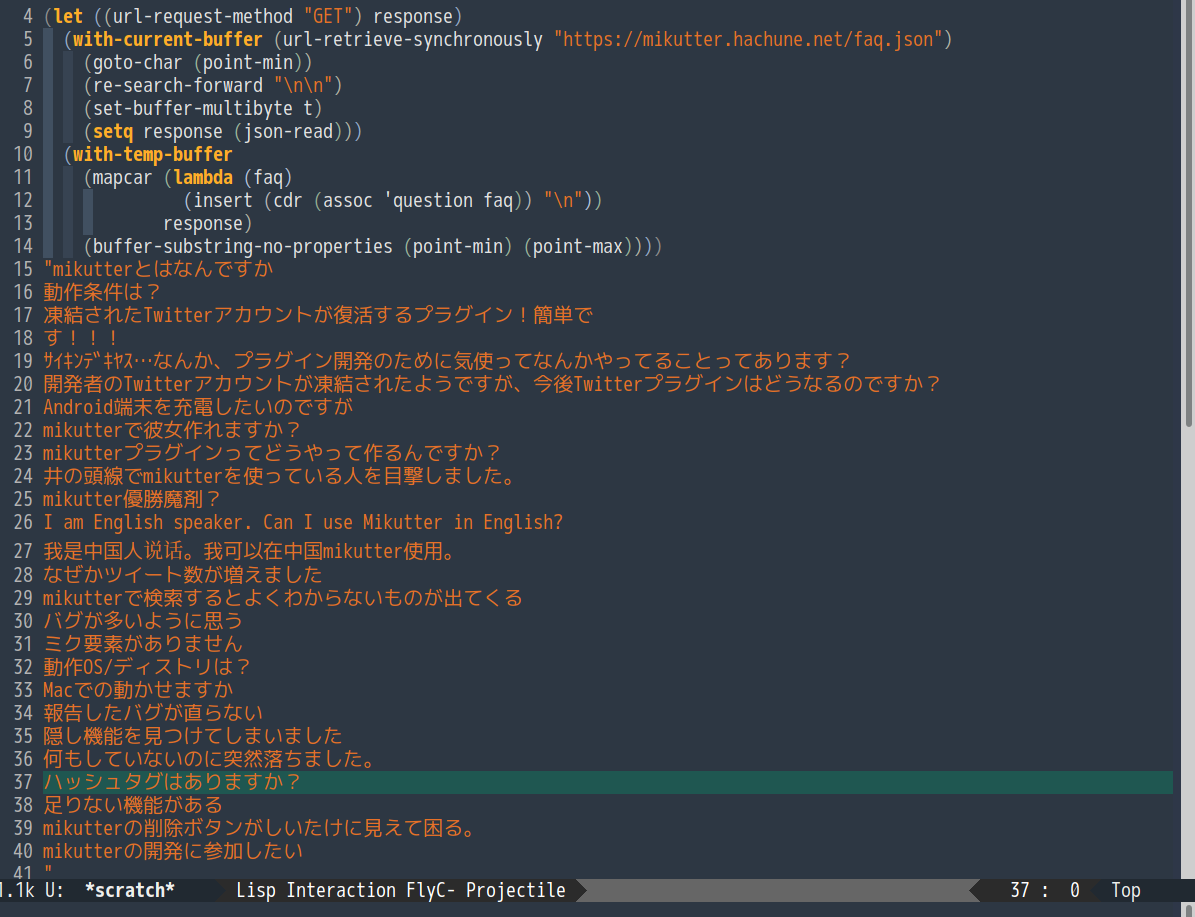Click the lambda keyword on line 11
This screenshot has width=1195, height=917.
[203, 178]
